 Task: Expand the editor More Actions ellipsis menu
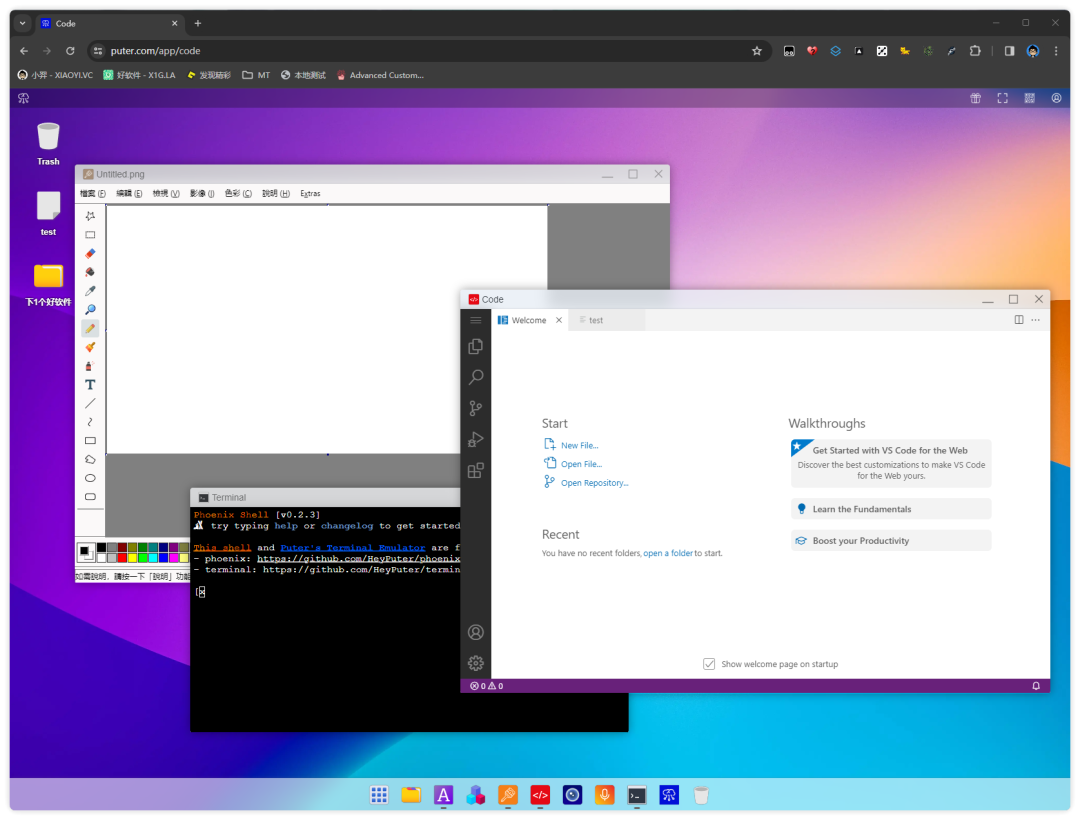[x=1035, y=320]
